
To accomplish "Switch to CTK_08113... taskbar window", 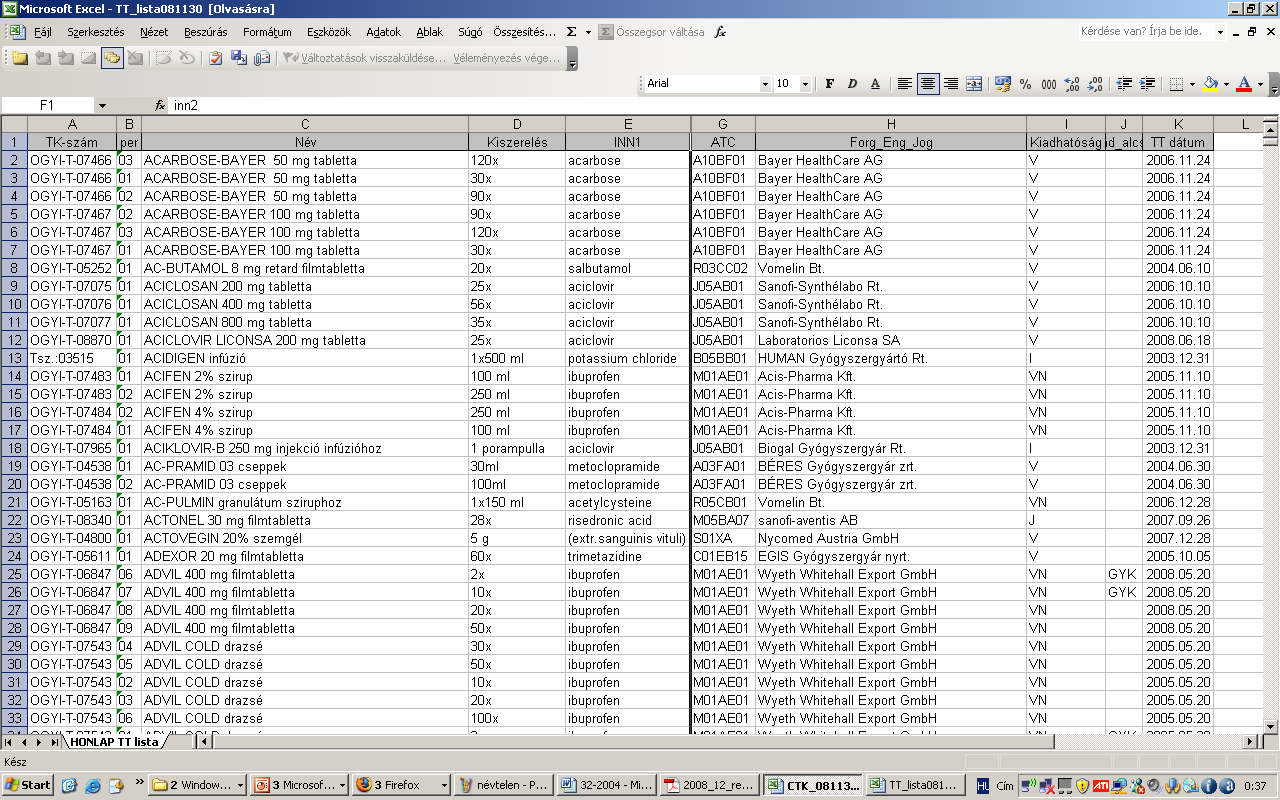I will click(x=812, y=785).
